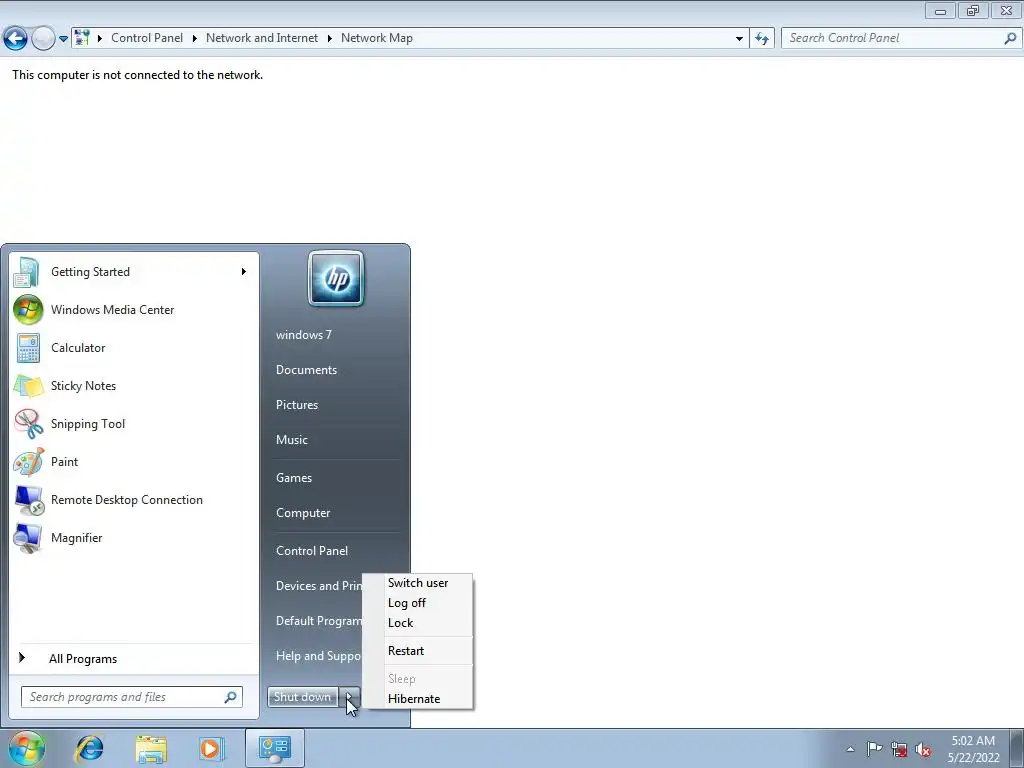Click the Start menu search magnifier icon

[230, 697]
